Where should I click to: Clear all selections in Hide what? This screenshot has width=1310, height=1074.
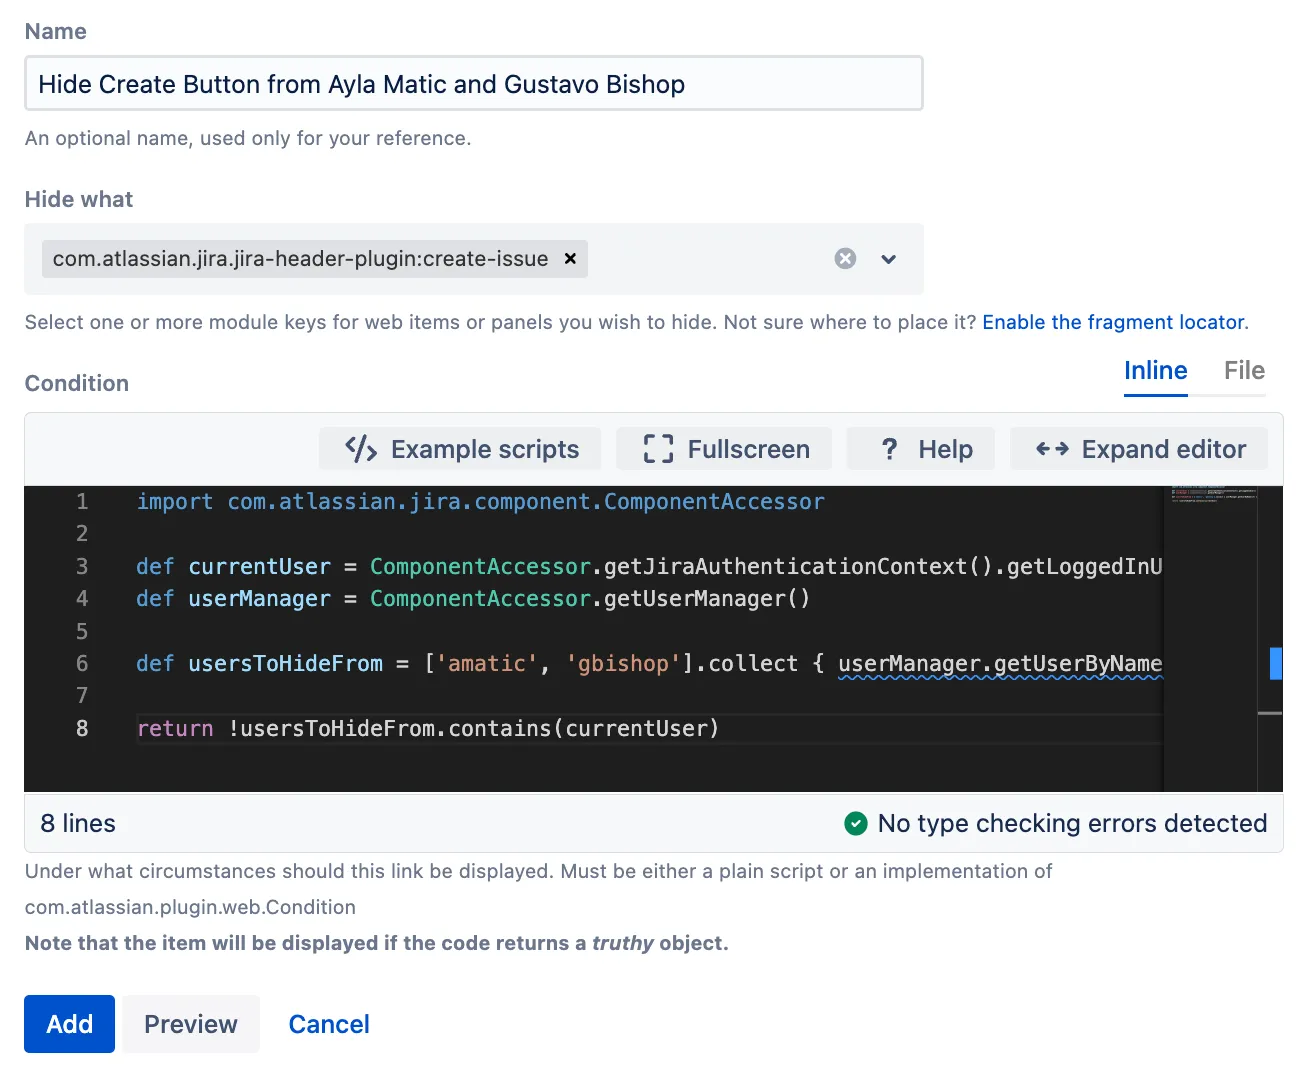point(845,259)
